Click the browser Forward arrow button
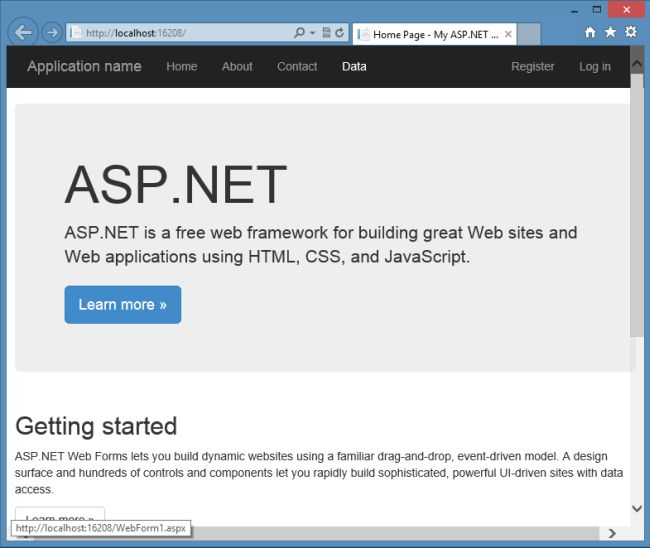Viewport: 650px width, 548px height. (52, 32)
